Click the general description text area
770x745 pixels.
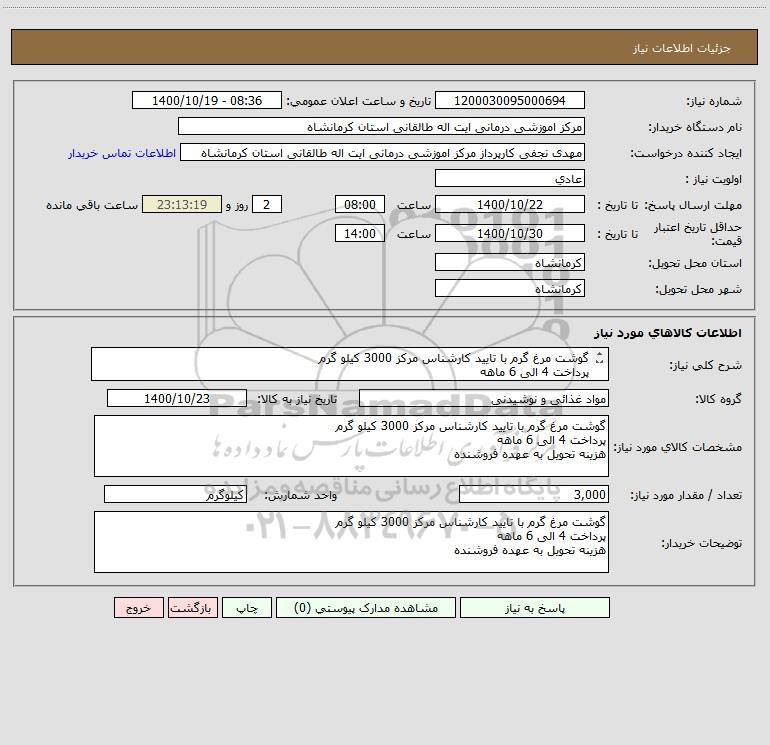pos(350,364)
